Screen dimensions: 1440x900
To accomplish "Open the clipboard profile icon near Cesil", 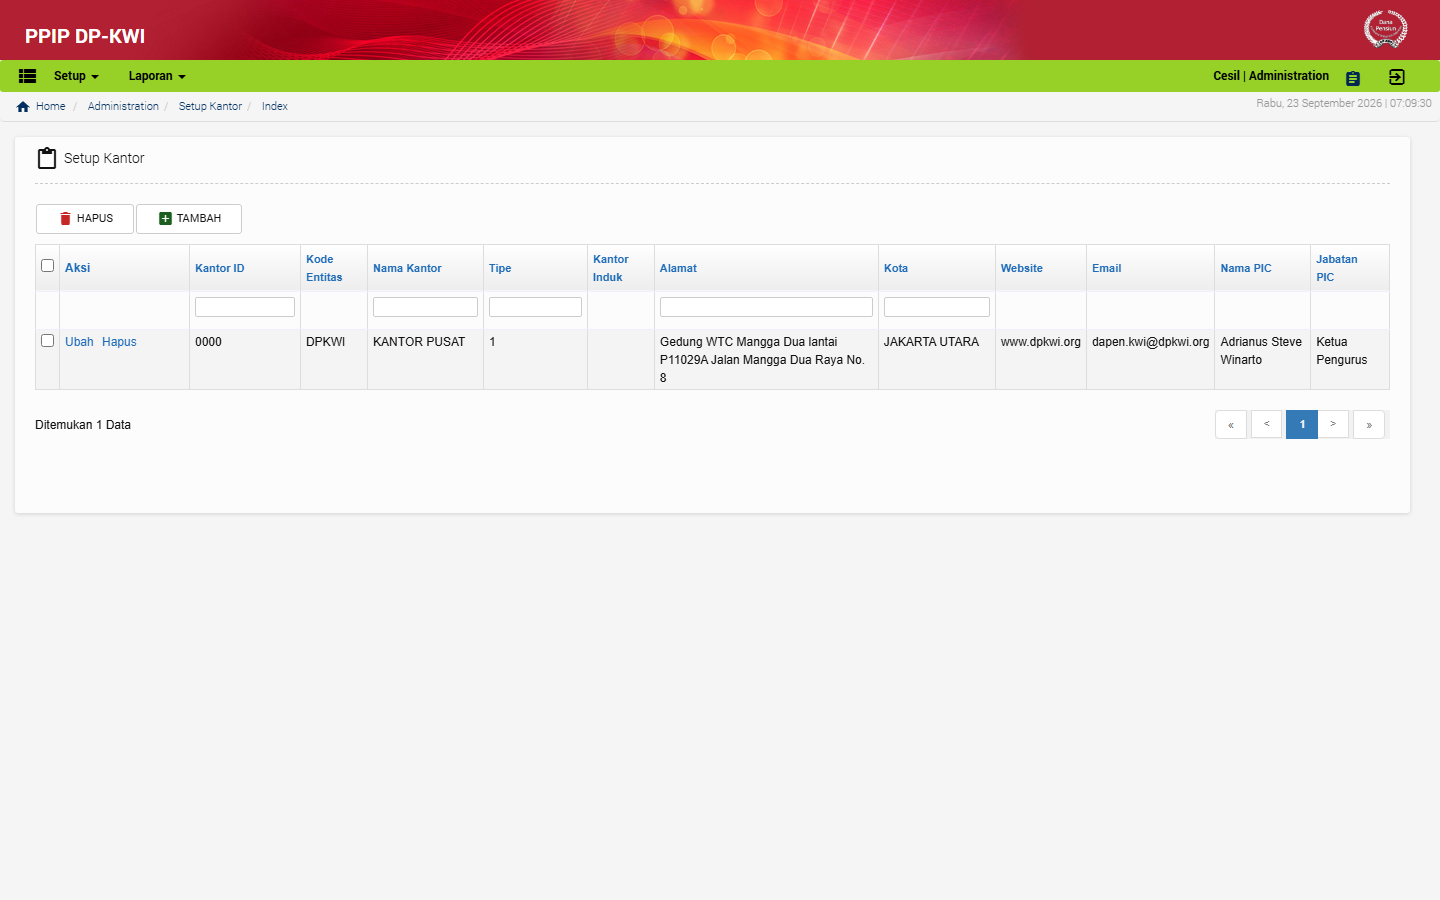I will click(1353, 78).
